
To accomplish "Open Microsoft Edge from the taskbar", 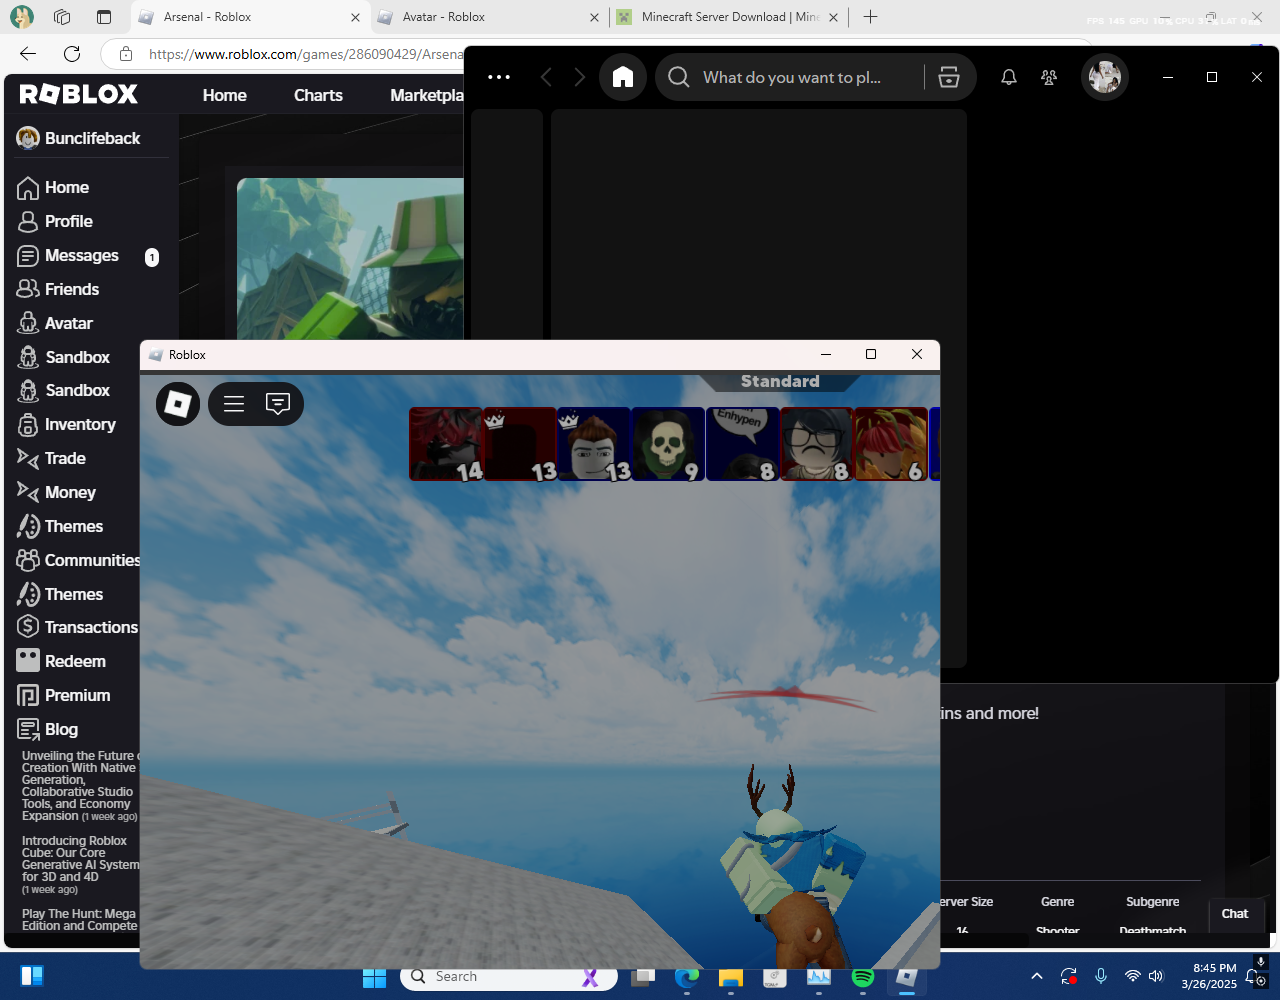I will click(687, 977).
